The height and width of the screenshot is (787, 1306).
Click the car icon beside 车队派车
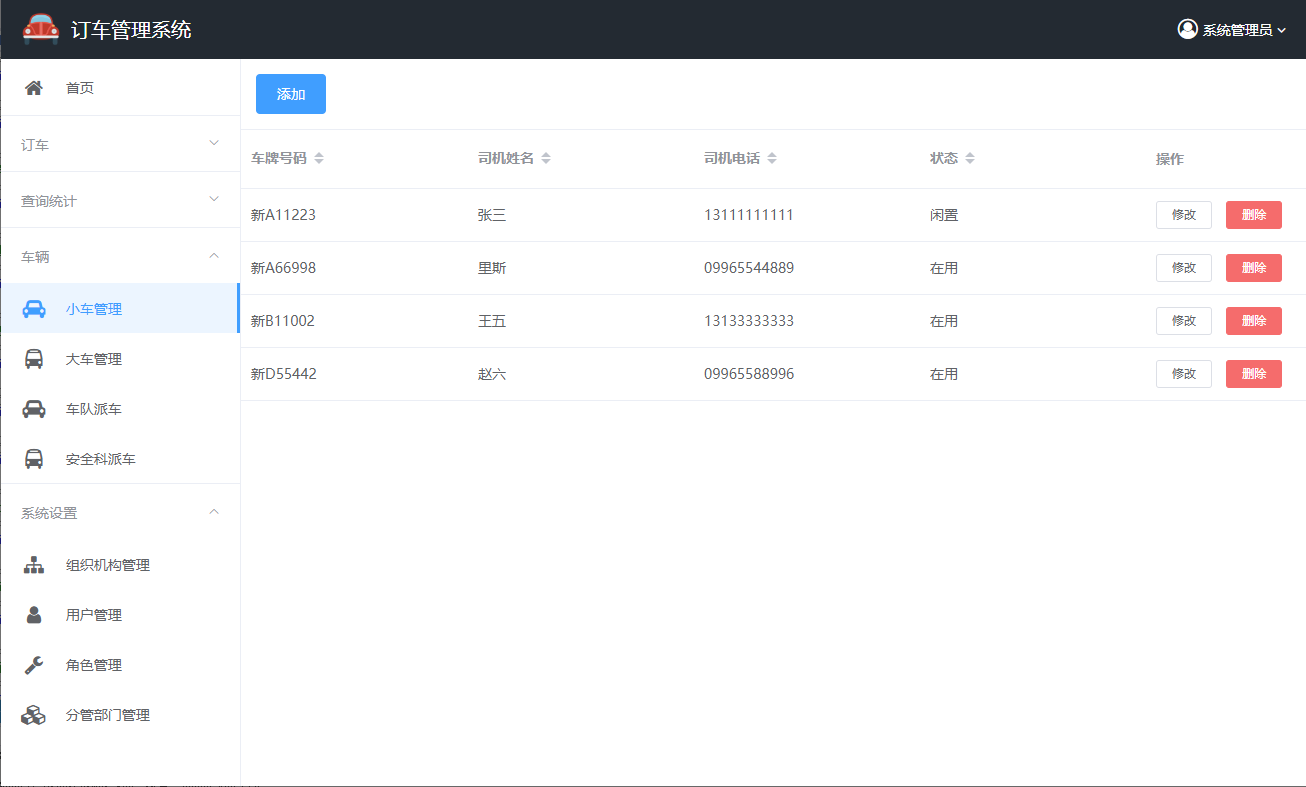(x=34, y=409)
